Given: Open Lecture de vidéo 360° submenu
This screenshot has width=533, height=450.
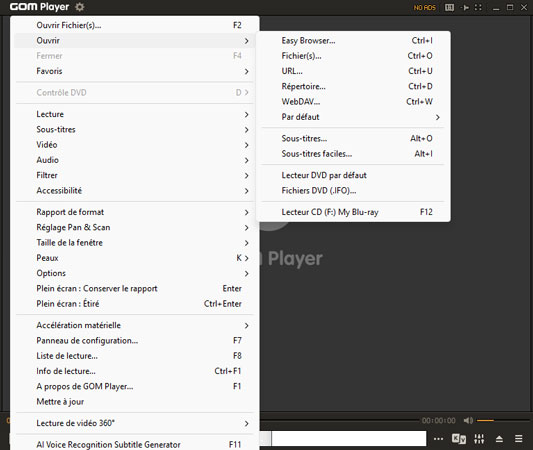Looking at the screenshot, I should (x=135, y=423).
